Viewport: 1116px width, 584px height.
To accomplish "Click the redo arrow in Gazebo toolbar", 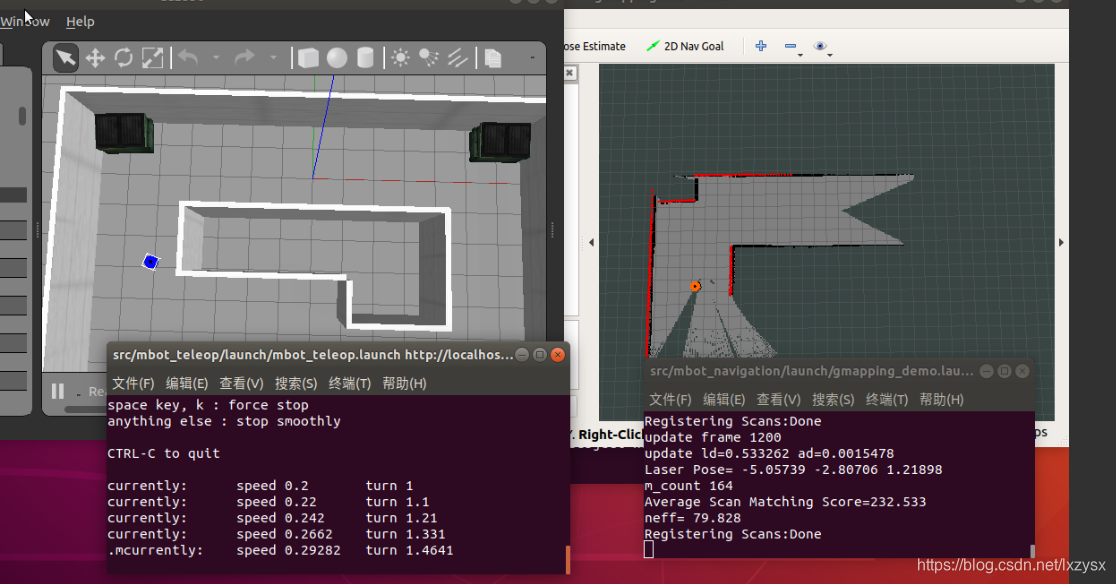I will tap(244, 57).
